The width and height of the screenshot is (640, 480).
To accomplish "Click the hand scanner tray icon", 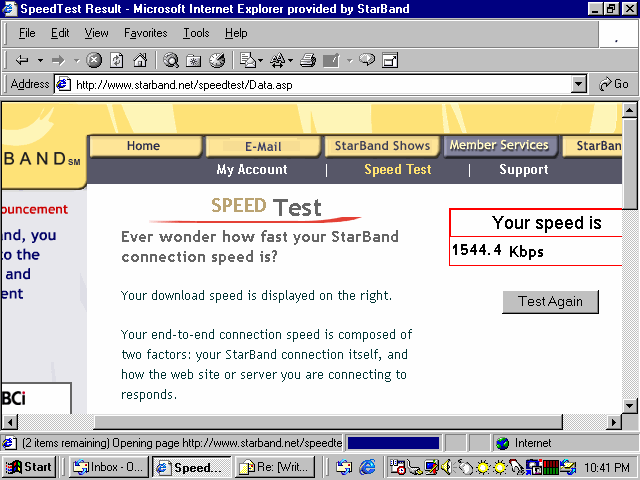I will tap(517, 467).
